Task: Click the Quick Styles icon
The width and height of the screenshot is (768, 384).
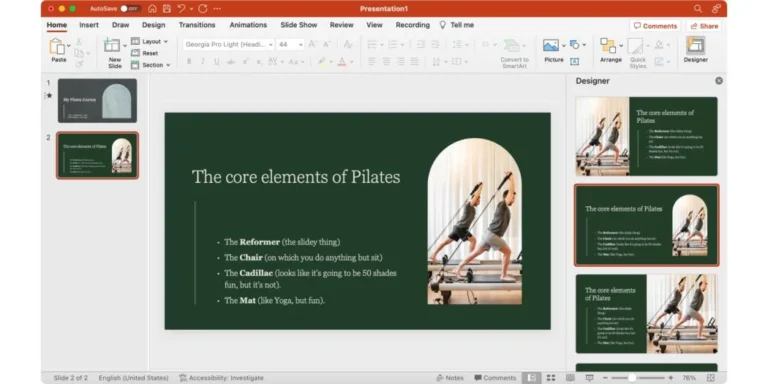Action: (x=636, y=47)
